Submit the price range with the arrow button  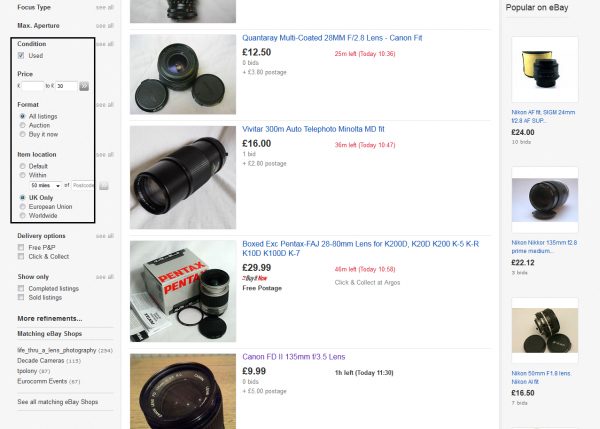point(84,86)
